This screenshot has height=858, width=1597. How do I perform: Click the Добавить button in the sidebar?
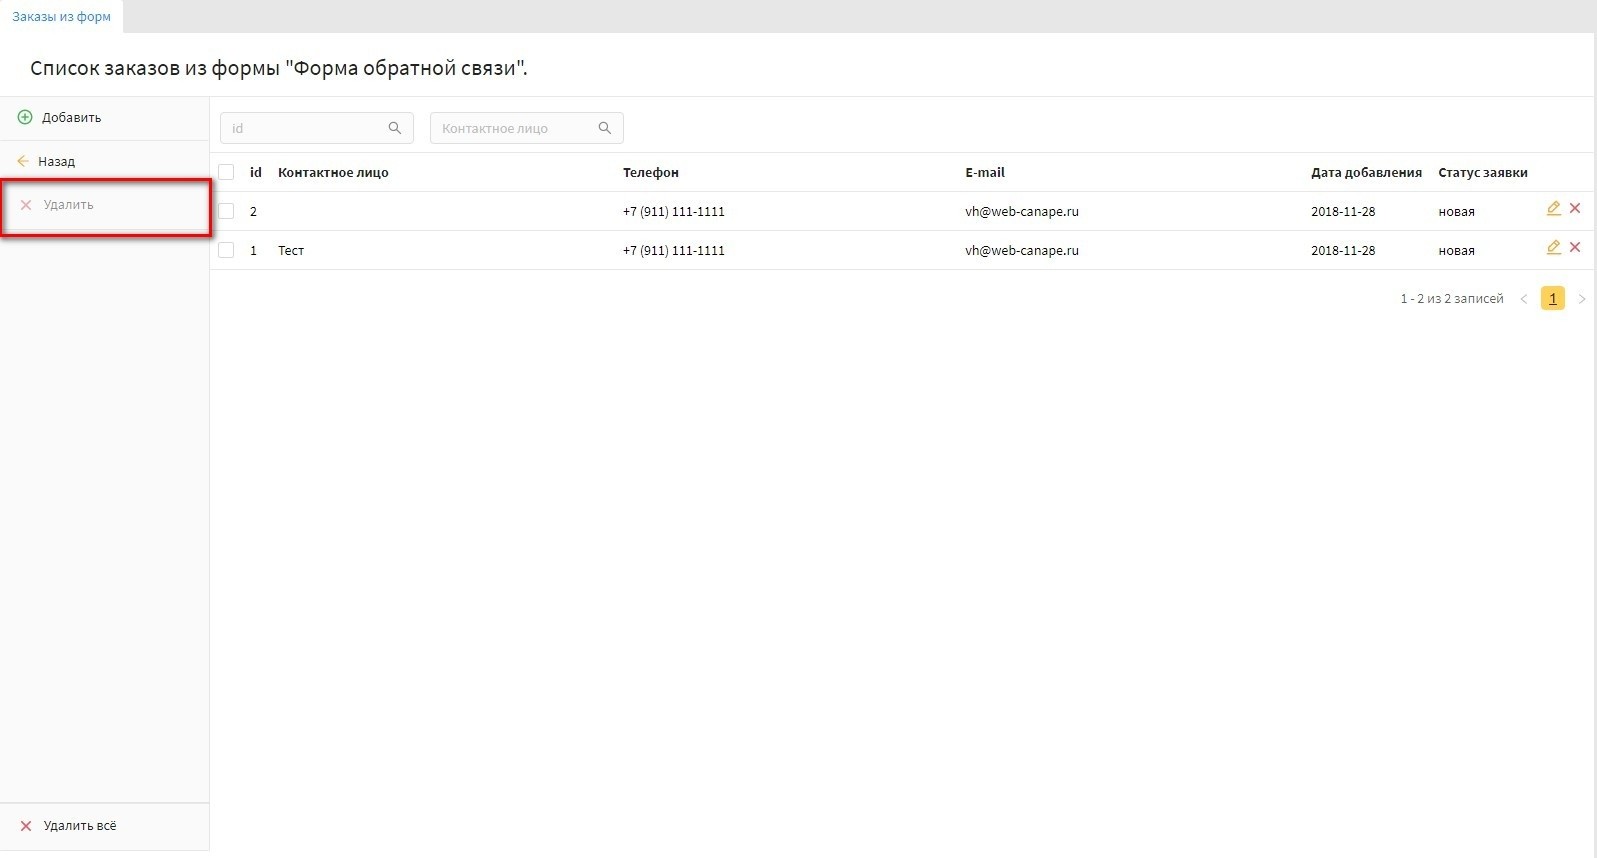70,118
